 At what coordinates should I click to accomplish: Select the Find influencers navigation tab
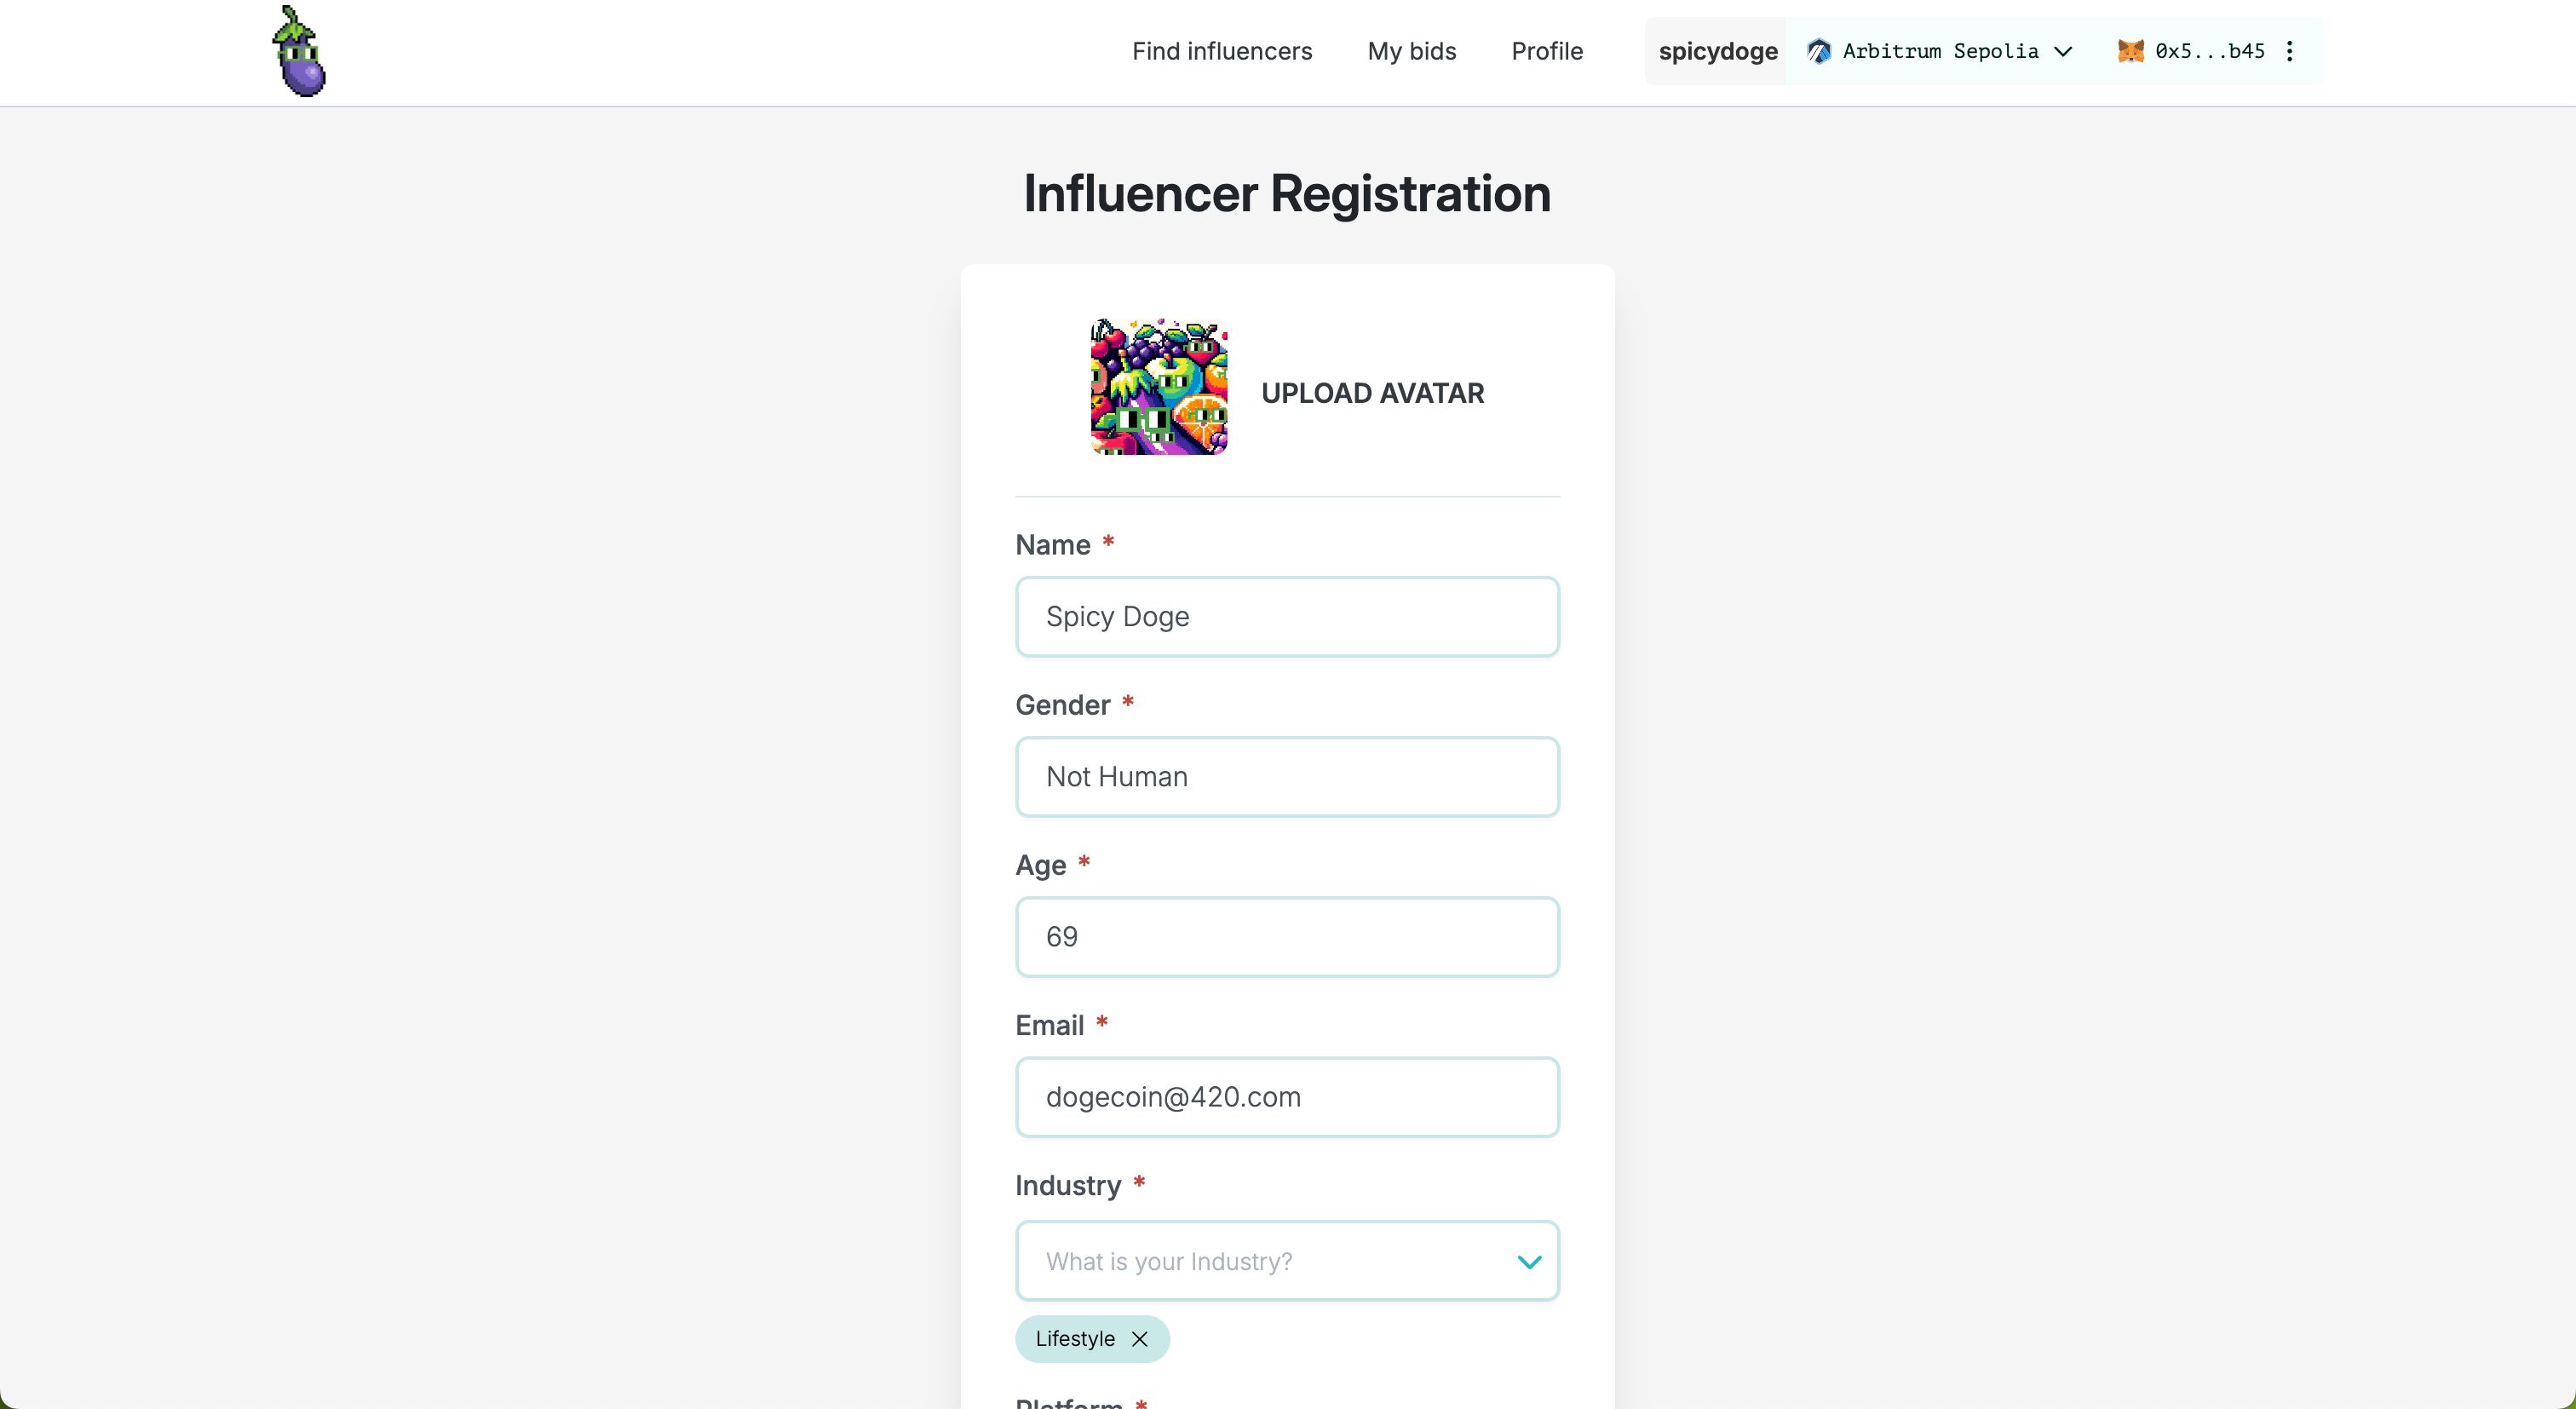pyautogui.click(x=1220, y=52)
